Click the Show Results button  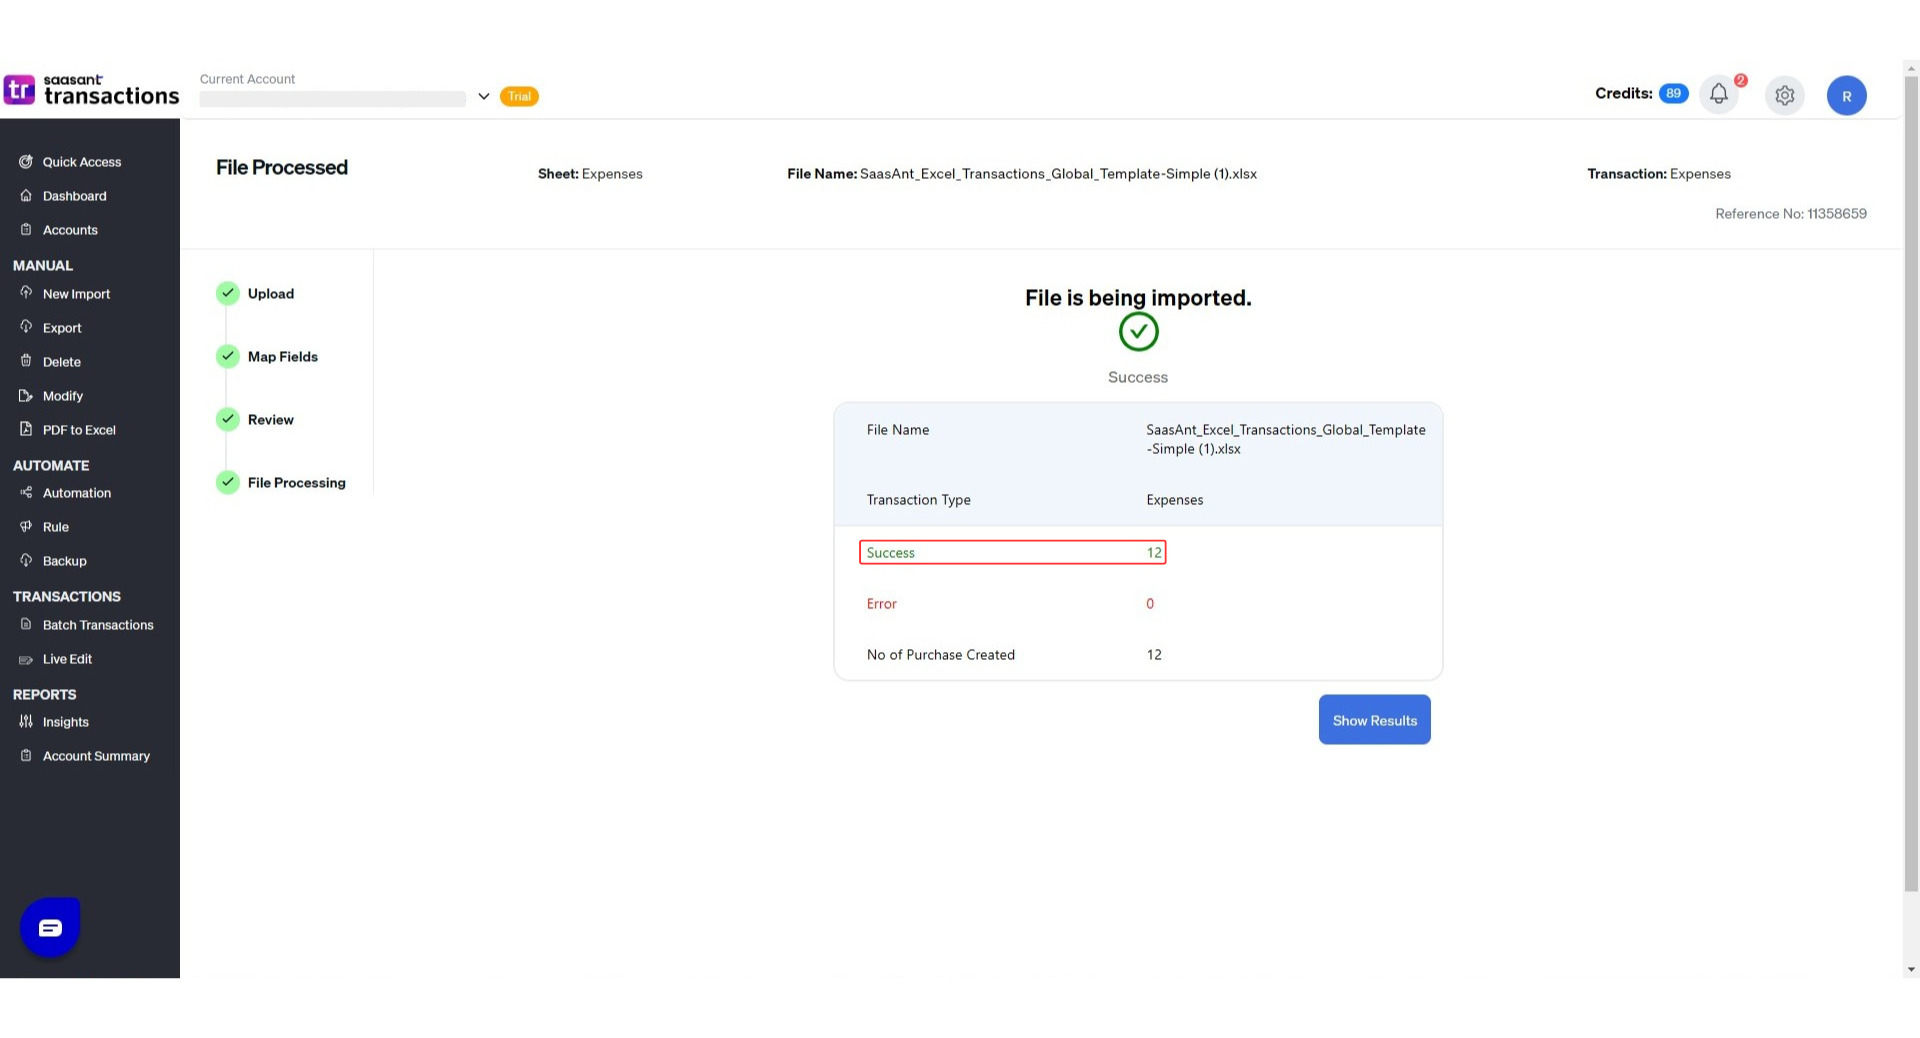coord(1374,720)
